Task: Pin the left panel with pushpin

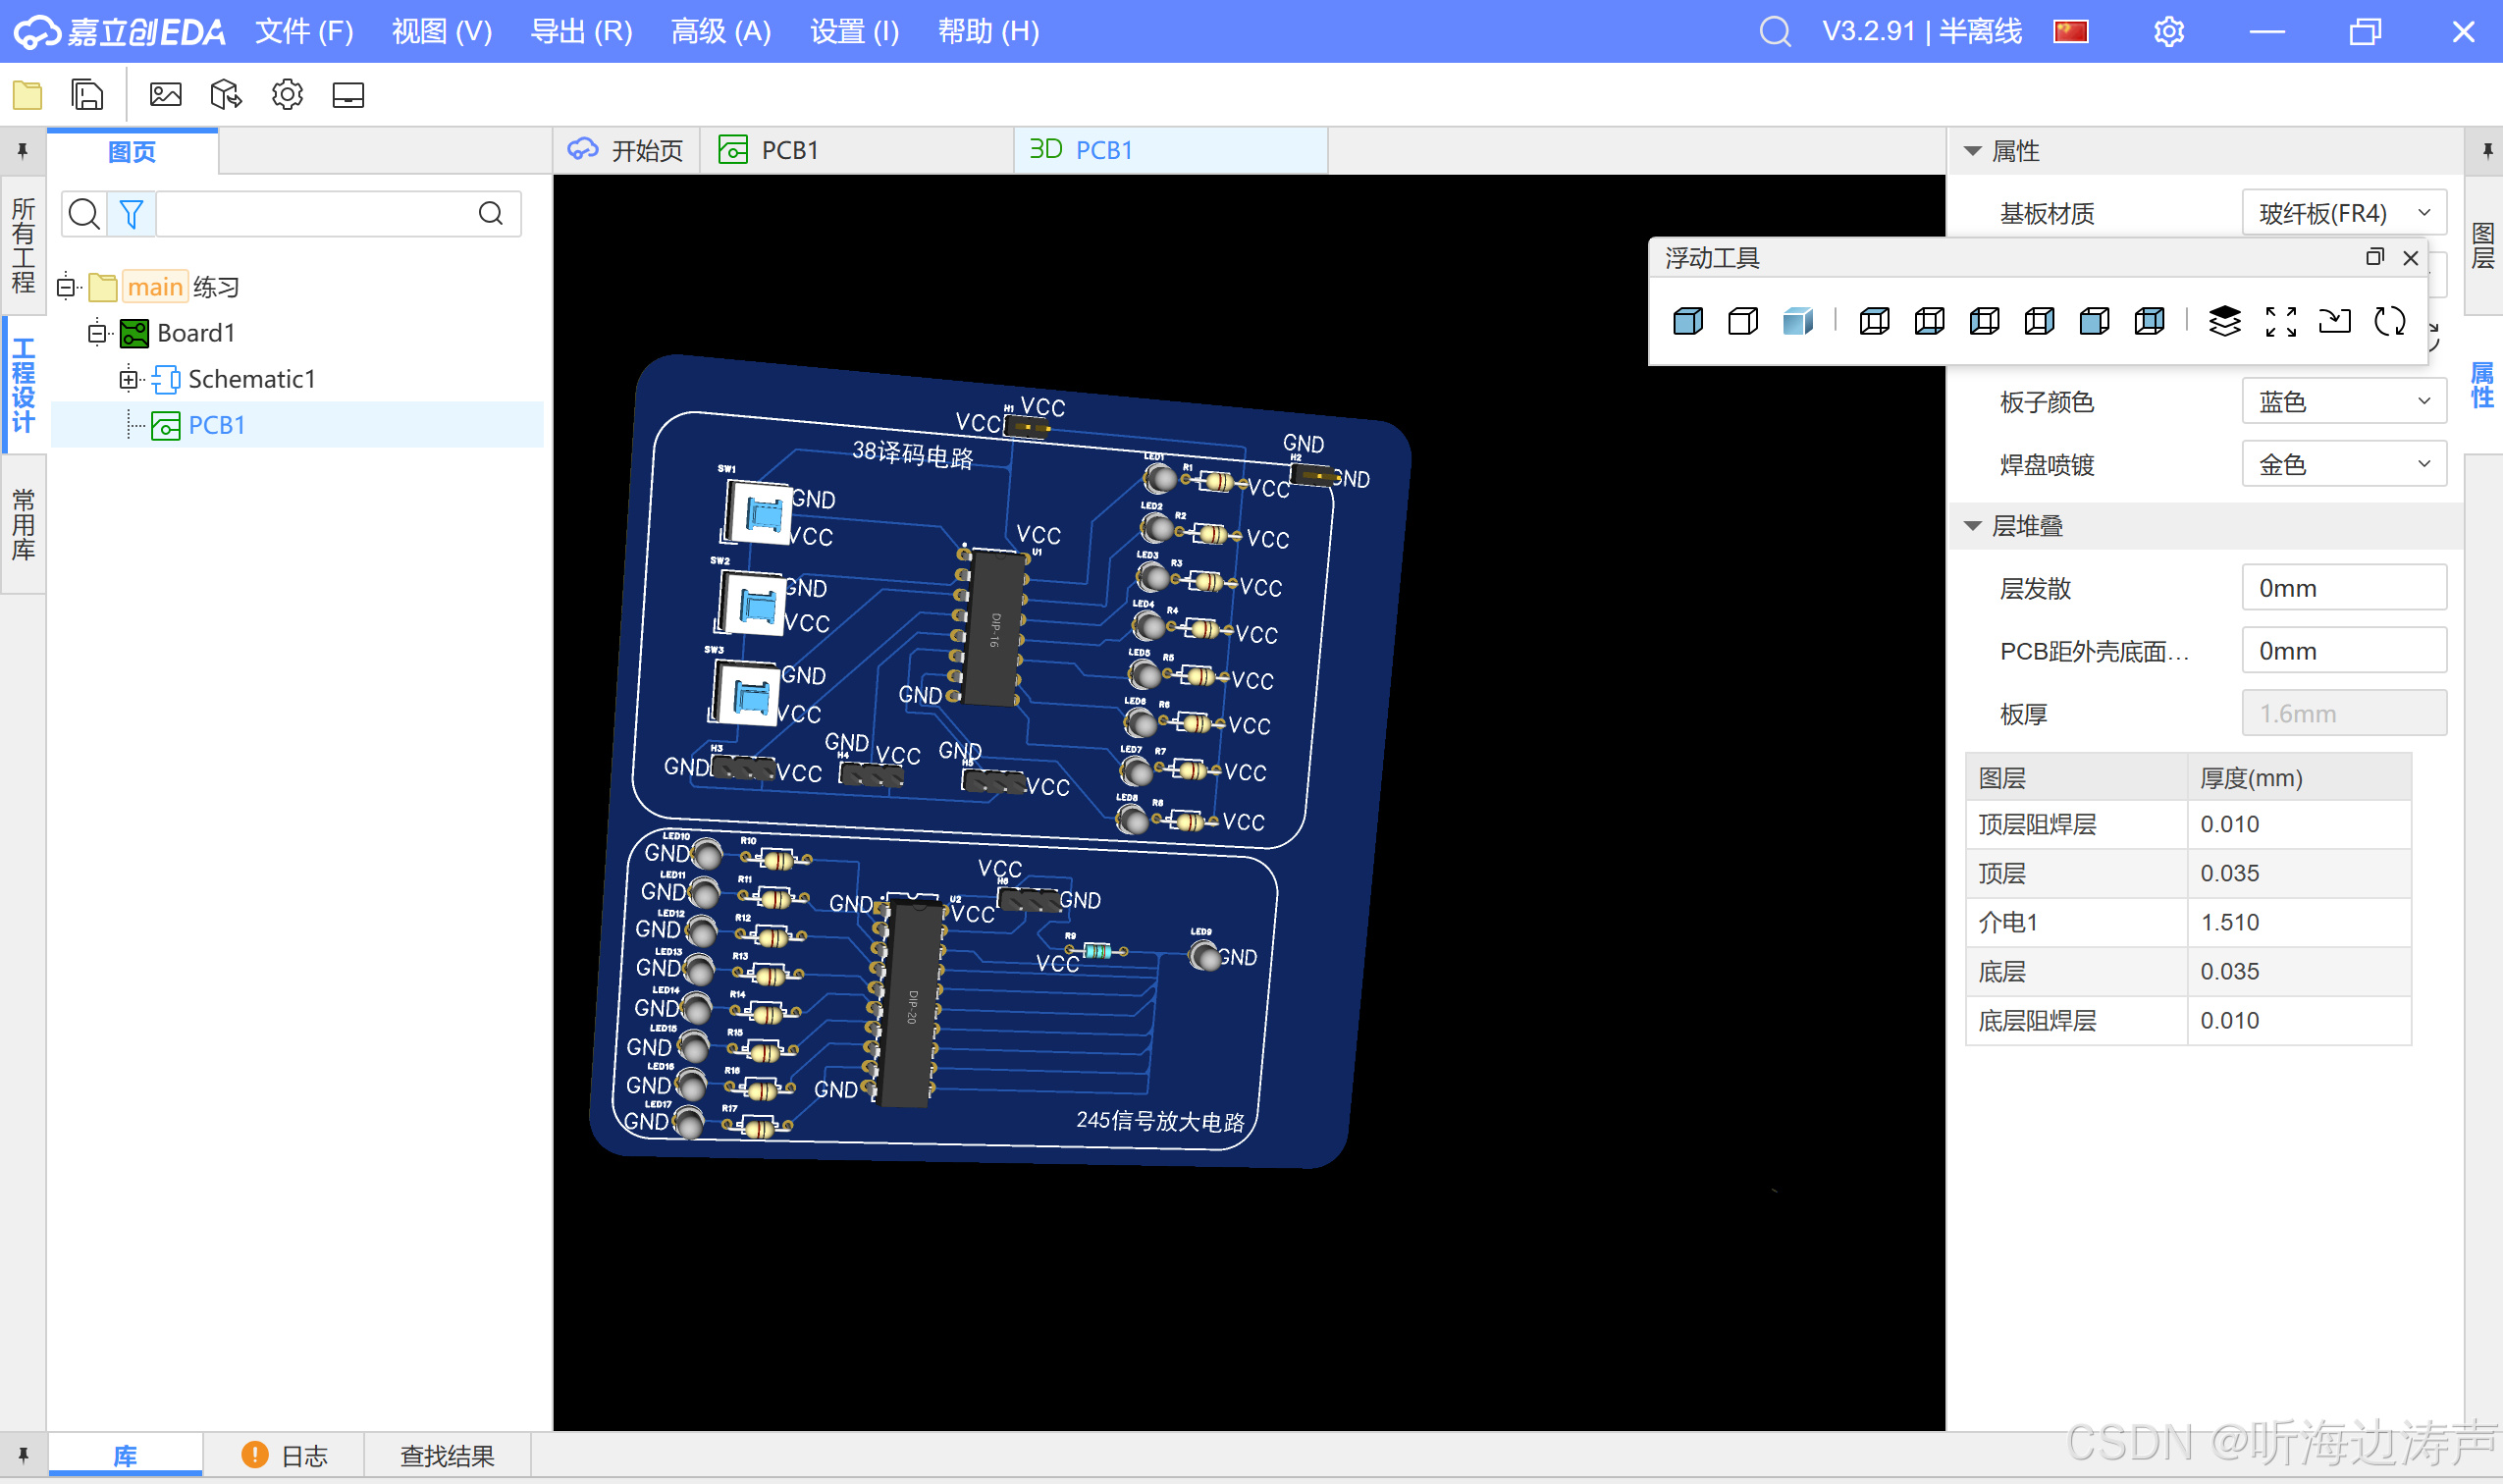Action: pyautogui.click(x=22, y=151)
